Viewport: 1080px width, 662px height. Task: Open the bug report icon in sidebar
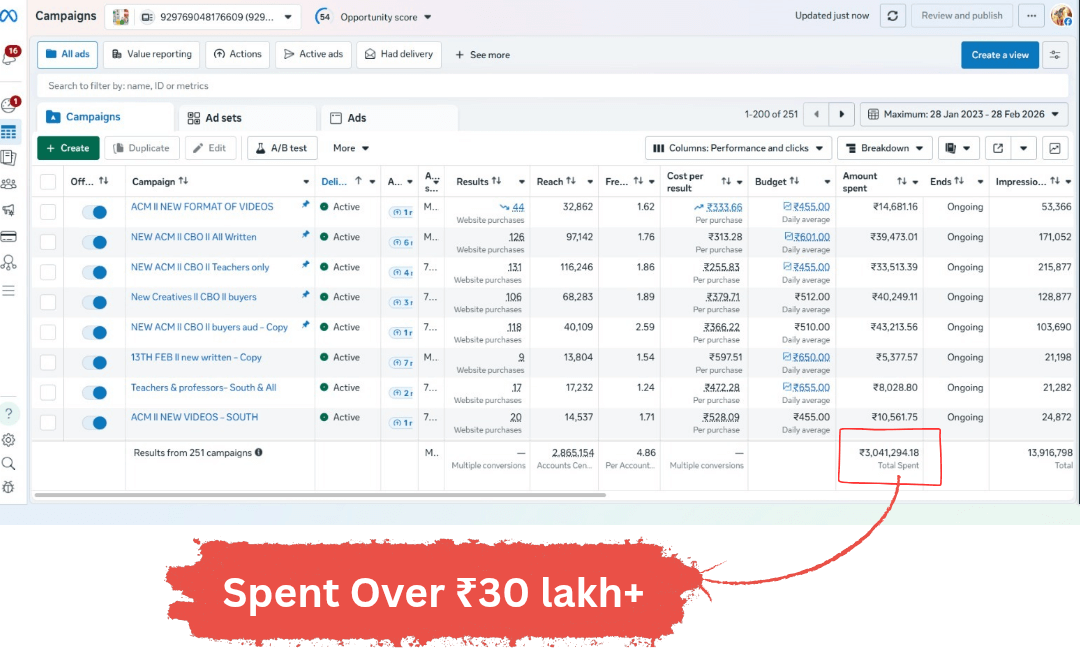pyautogui.click(x=8, y=487)
